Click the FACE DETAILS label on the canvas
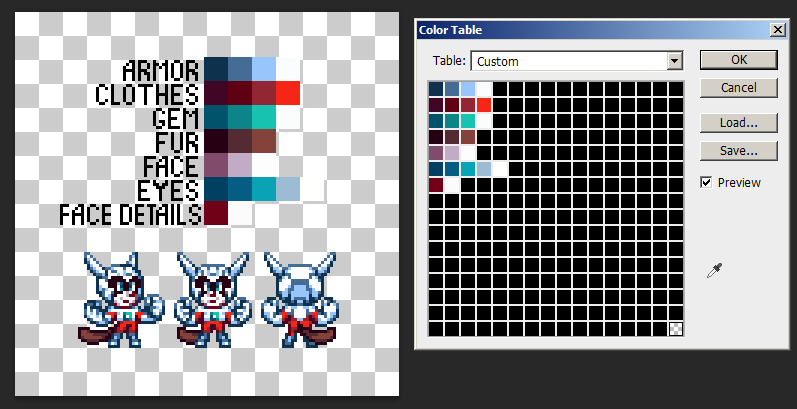797x409 pixels. tap(130, 214)
